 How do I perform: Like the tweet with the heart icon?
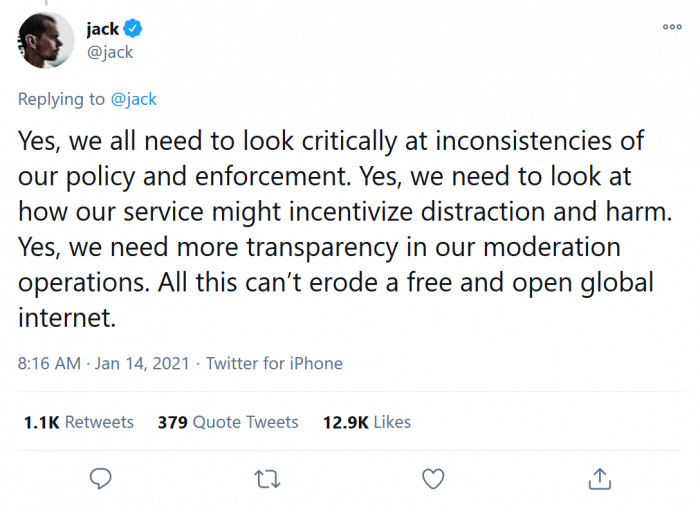(x=433, y=479)
